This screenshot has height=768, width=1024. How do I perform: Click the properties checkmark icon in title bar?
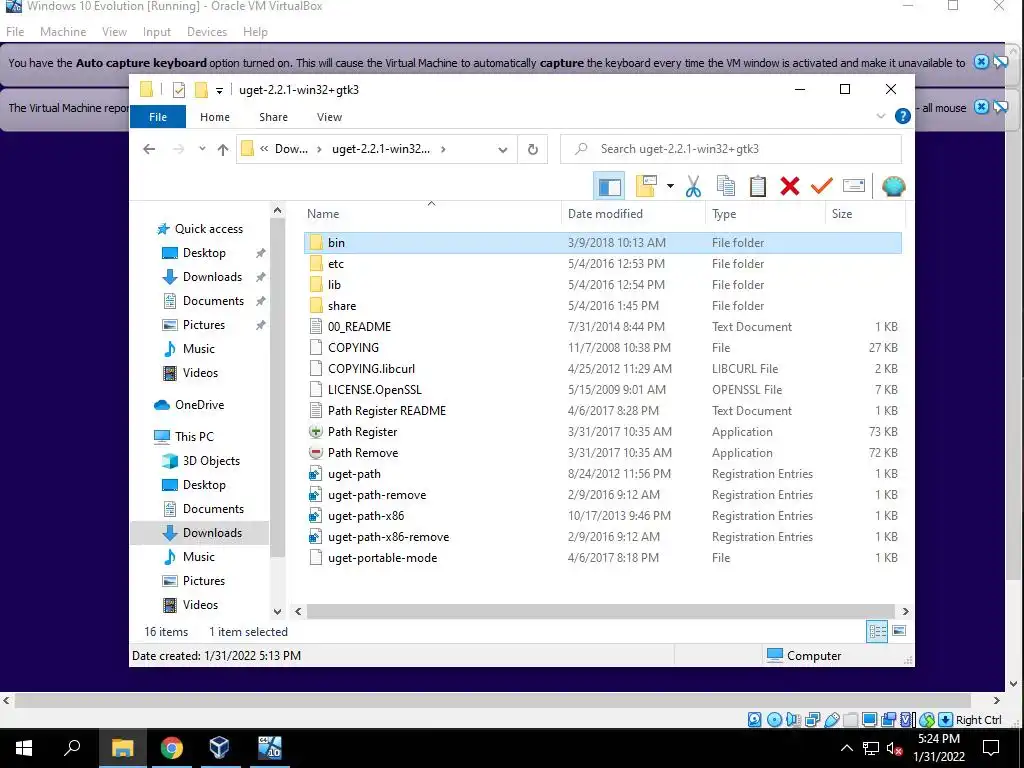pyautogui.click(x=178, y=90)
